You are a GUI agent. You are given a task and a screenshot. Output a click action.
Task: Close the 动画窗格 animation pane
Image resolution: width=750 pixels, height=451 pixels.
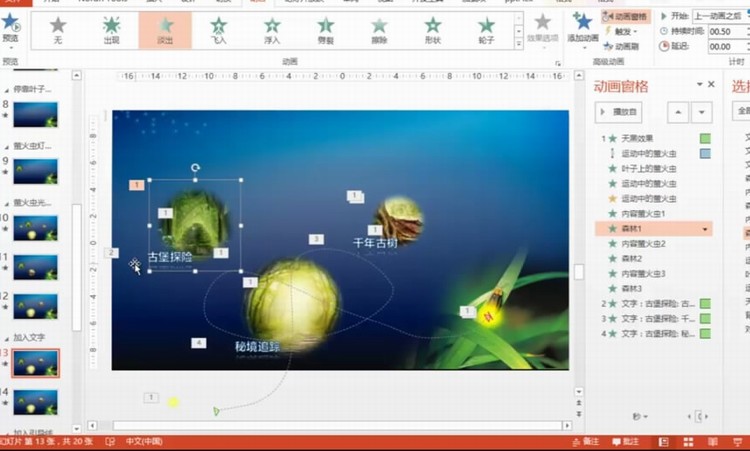click(x=711, y=84)
